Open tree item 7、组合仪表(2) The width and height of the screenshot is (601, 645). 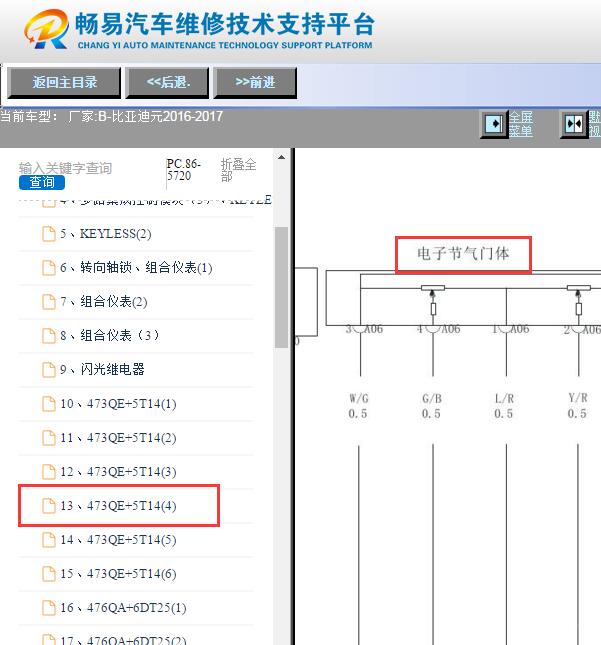click(103, 302)
